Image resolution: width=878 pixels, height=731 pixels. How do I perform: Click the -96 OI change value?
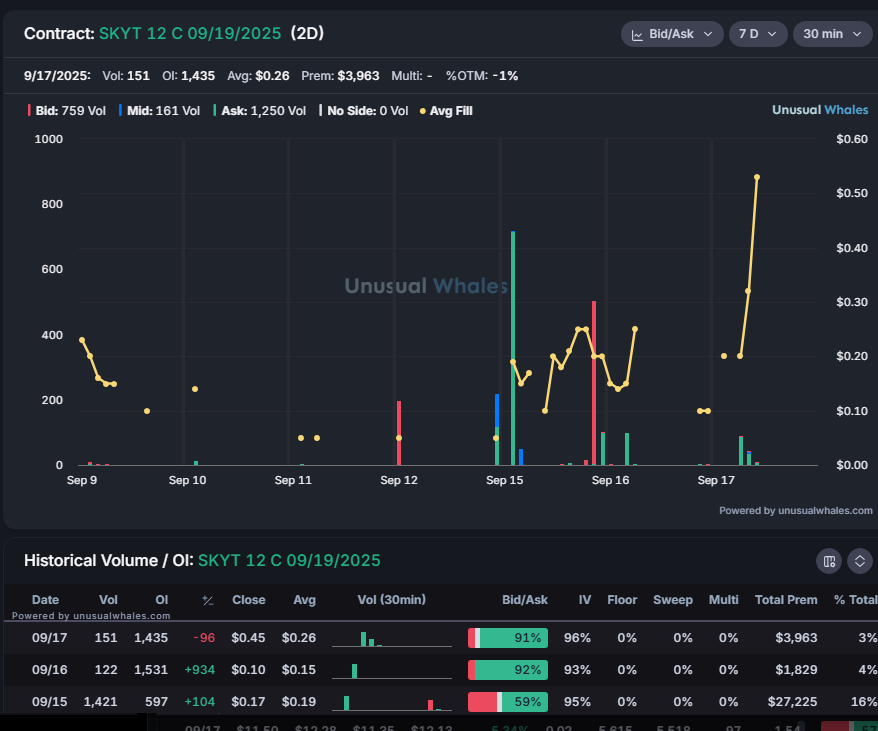[204, 637]
